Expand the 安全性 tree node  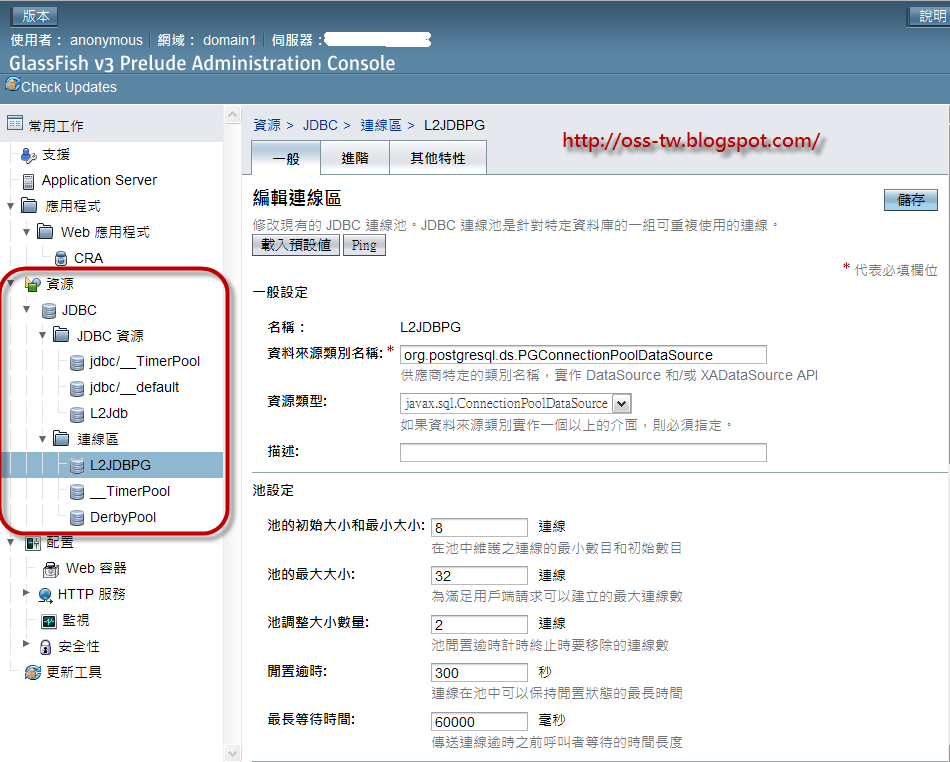[26, 644]
